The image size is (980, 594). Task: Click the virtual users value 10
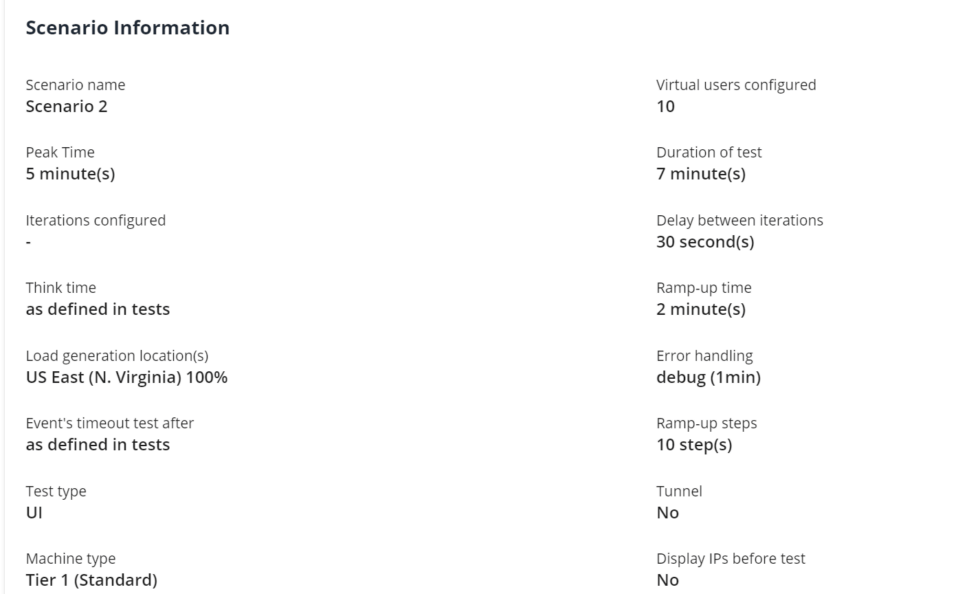point(665,106)
